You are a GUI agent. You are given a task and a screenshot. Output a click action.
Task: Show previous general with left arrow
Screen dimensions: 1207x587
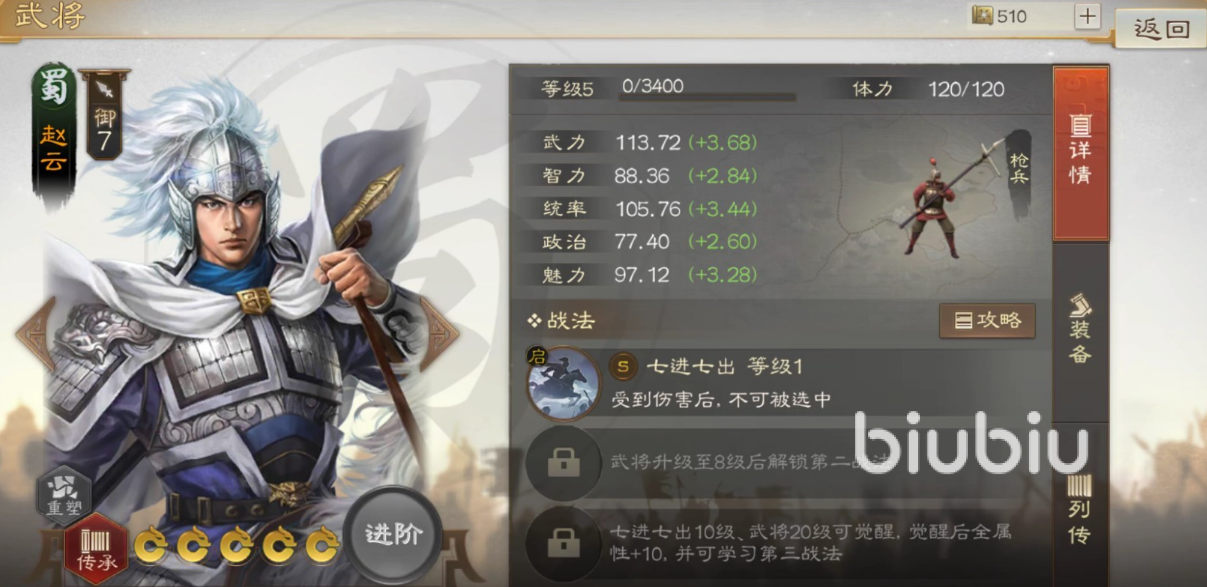(x=34, y=333)
